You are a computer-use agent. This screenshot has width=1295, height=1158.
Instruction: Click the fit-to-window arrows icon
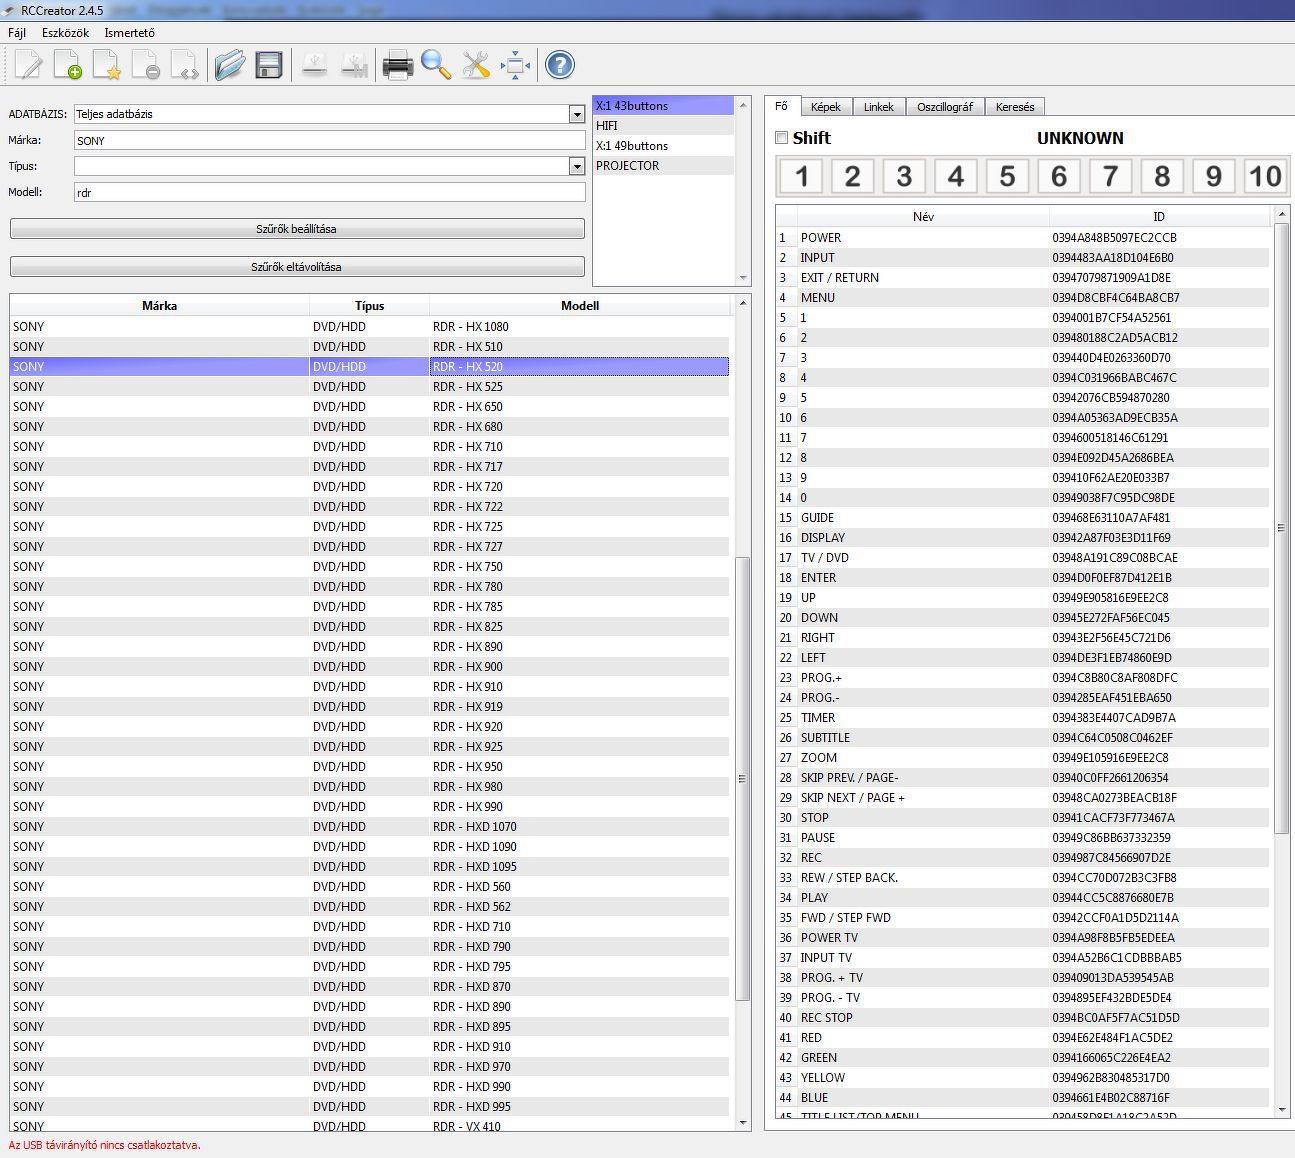tap(515, 66)
